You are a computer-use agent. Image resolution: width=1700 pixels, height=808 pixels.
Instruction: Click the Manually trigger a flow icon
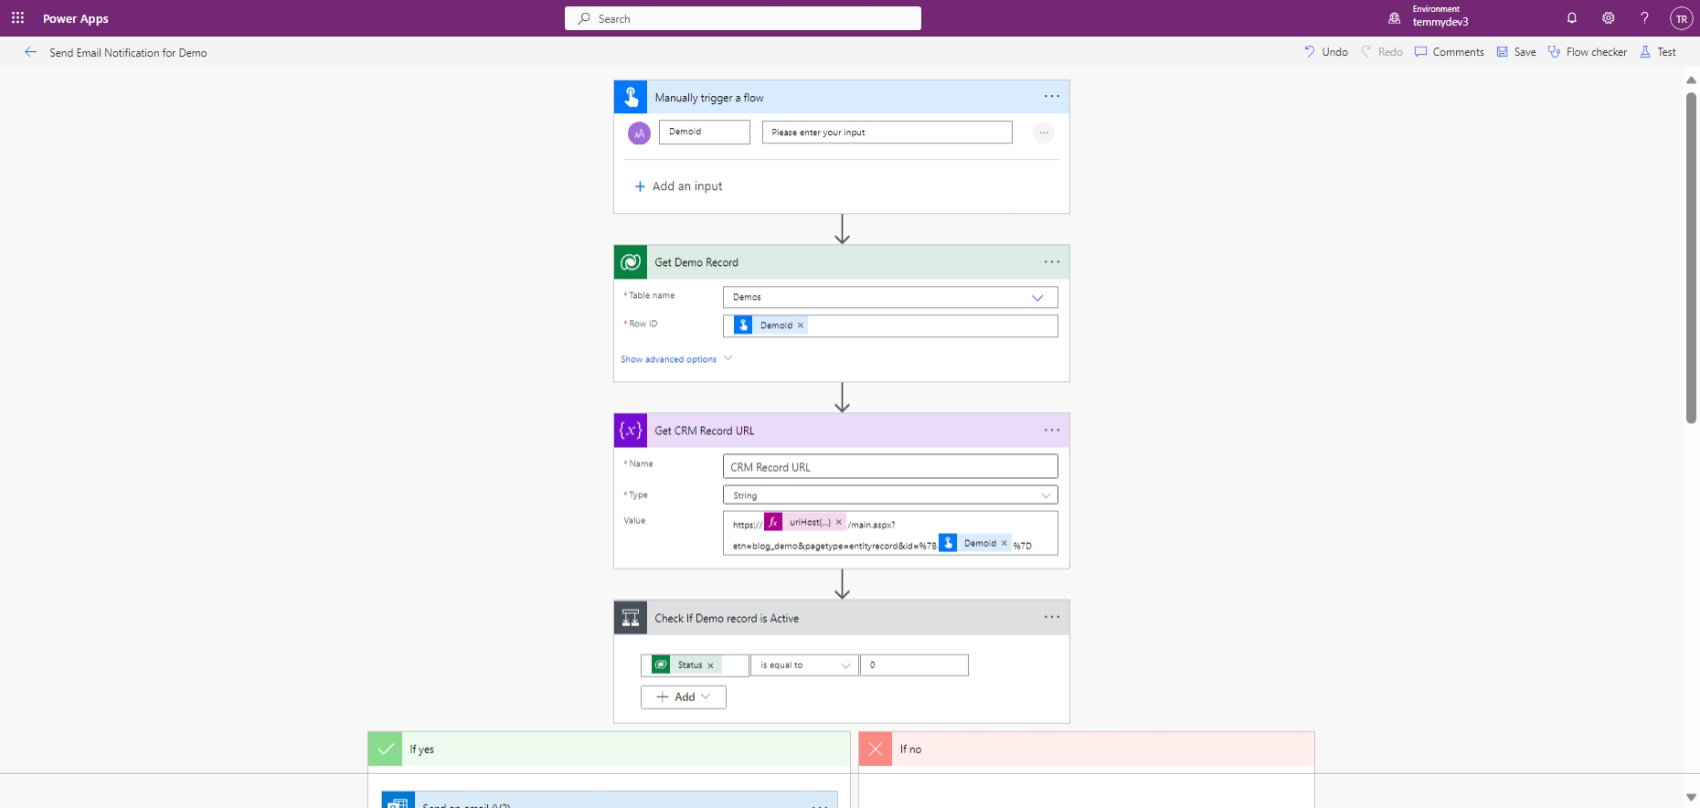tap(631, 97)
